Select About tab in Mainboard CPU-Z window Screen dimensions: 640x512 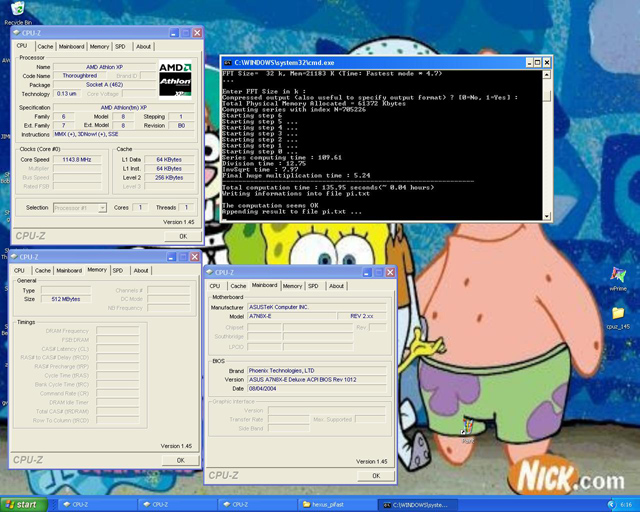coord(336,286)
